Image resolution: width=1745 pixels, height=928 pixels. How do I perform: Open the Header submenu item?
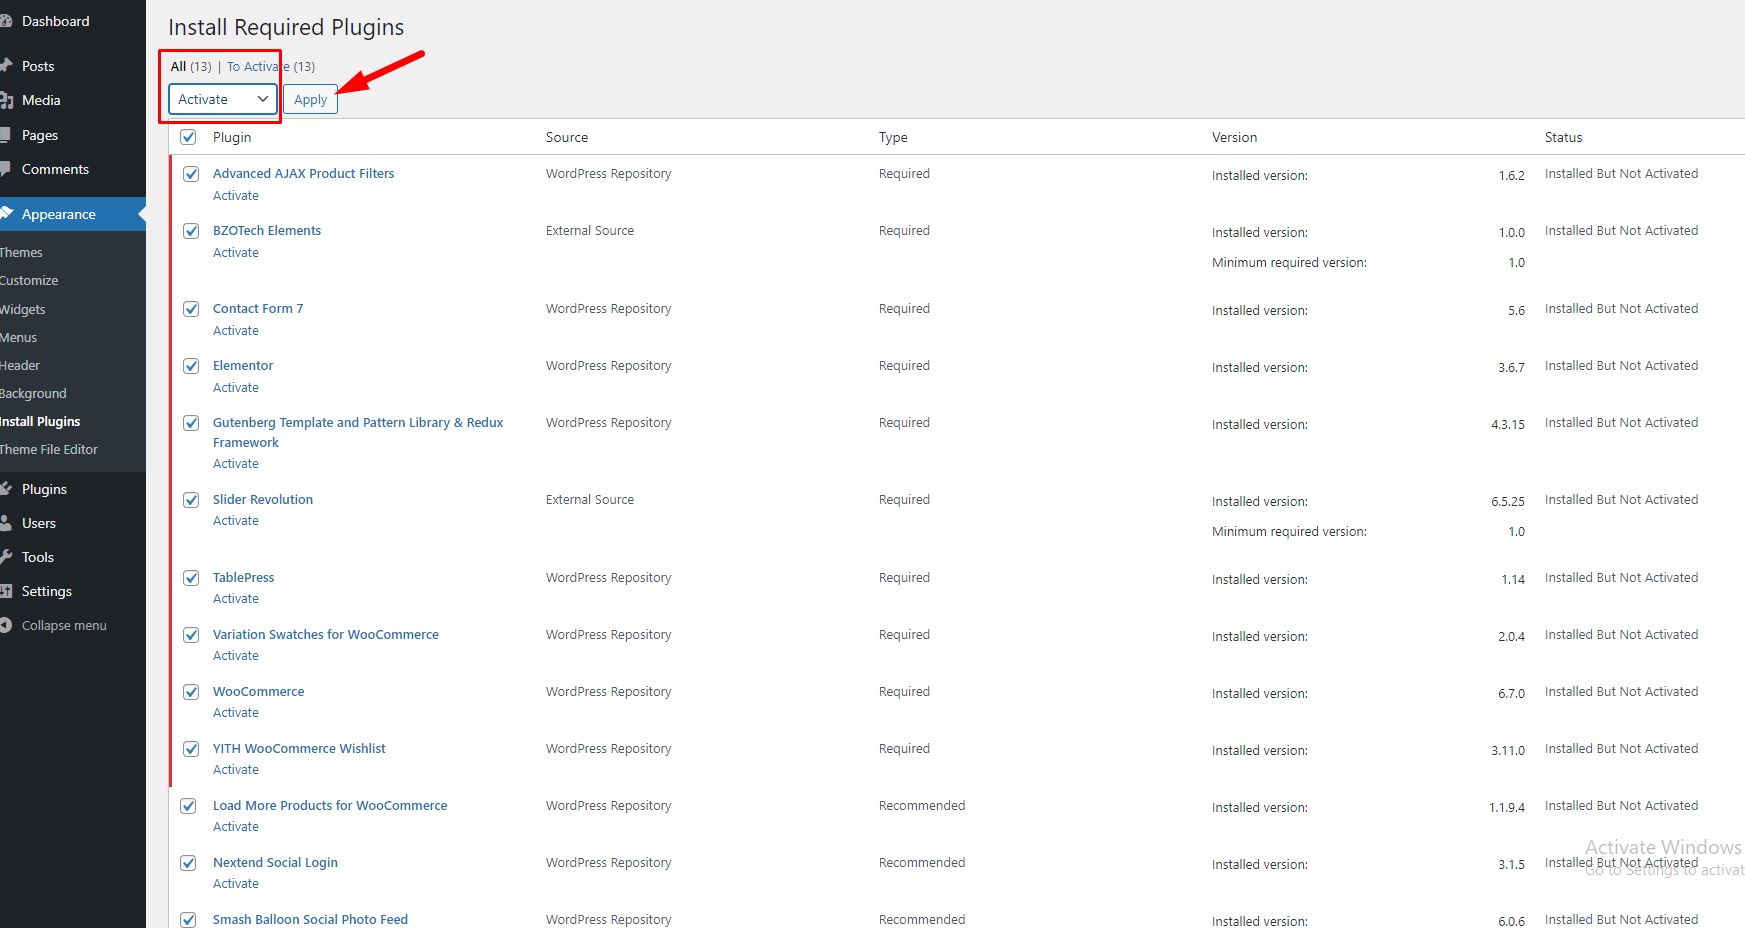pos(20,366)
